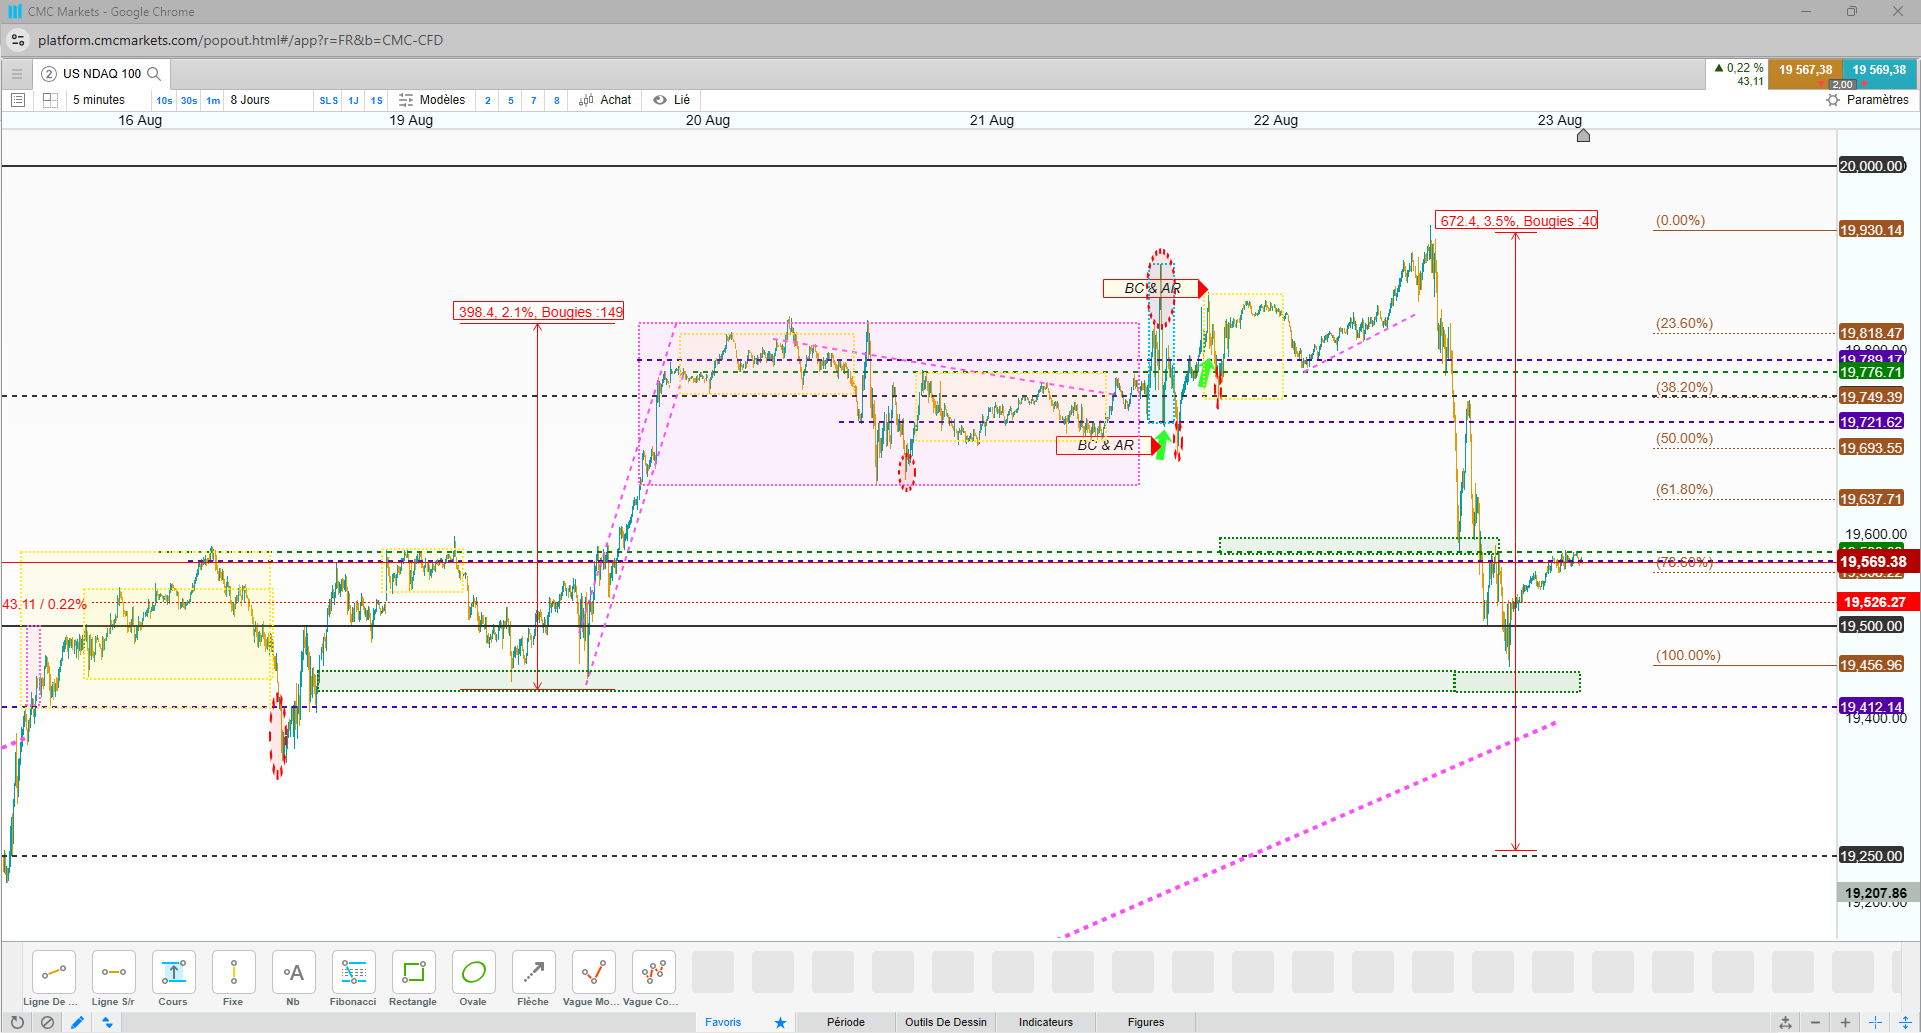The width and height of the screenshot is (1921, 1033).
Task: Toggle the blue pencil drawing mode
Action: pyautogui.click(x=77, y=1022)
